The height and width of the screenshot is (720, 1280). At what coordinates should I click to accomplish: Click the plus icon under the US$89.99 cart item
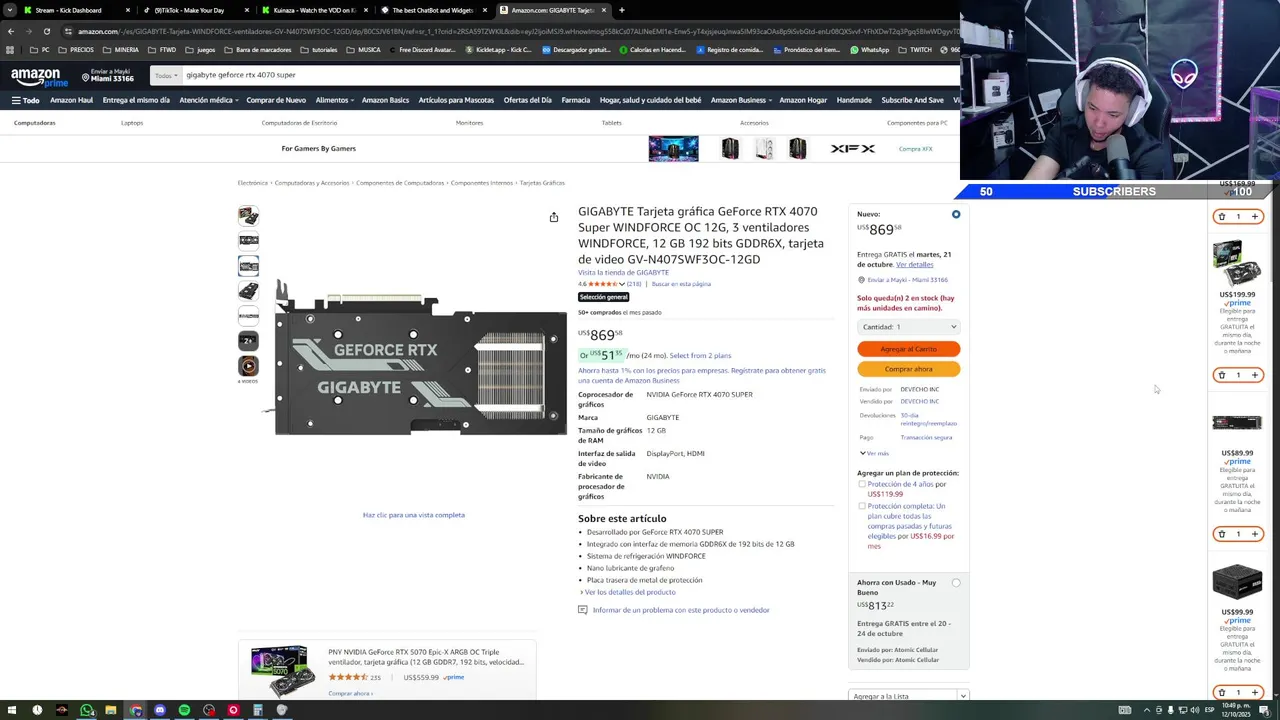tap(1255, 534)
